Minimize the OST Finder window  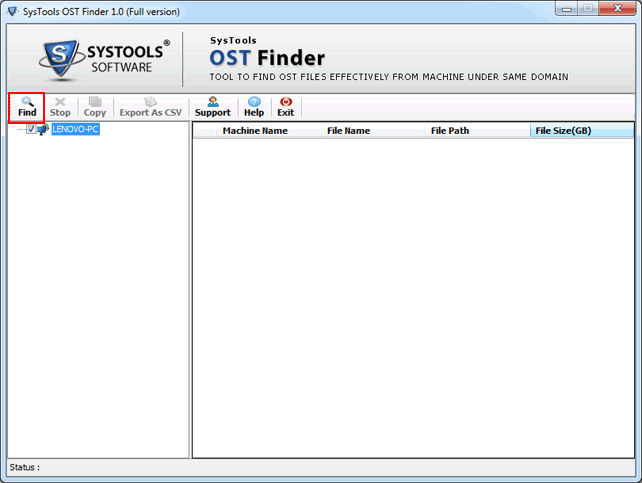tap(567, 9)
